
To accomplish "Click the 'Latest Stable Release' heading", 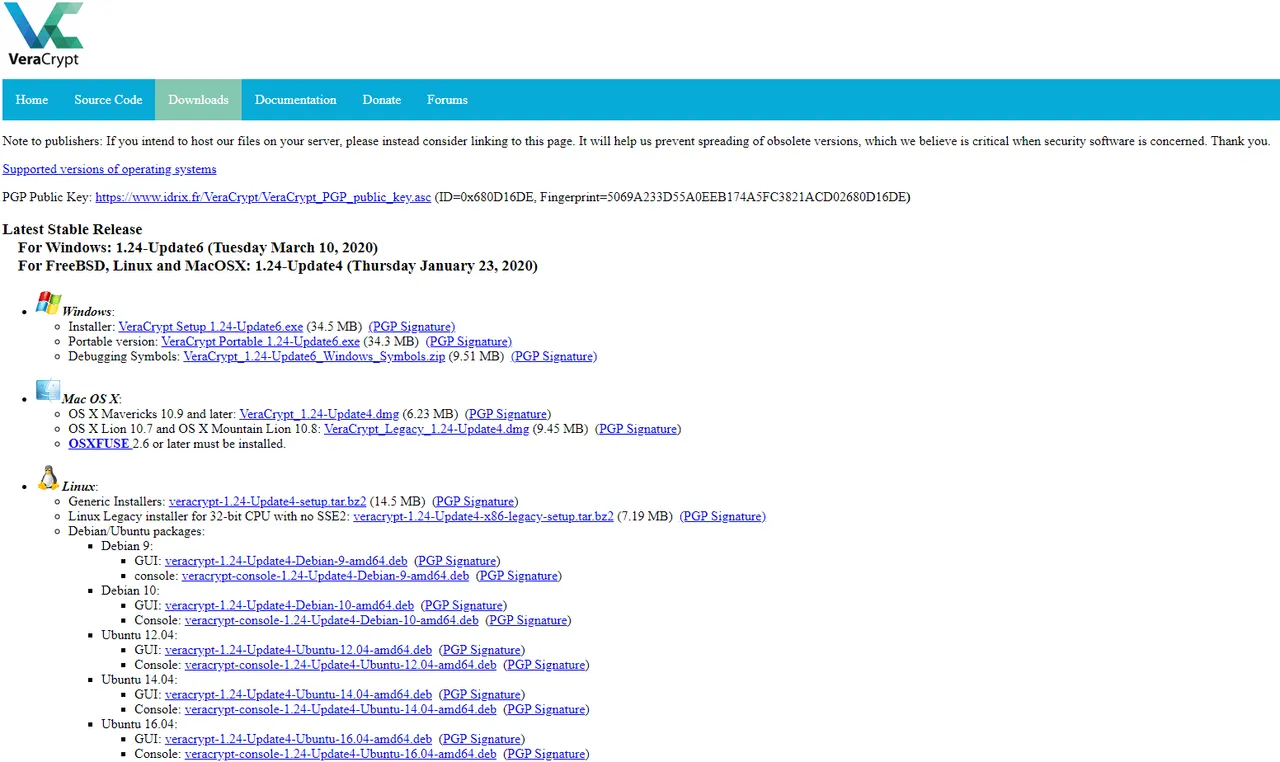I will point(73,229).
